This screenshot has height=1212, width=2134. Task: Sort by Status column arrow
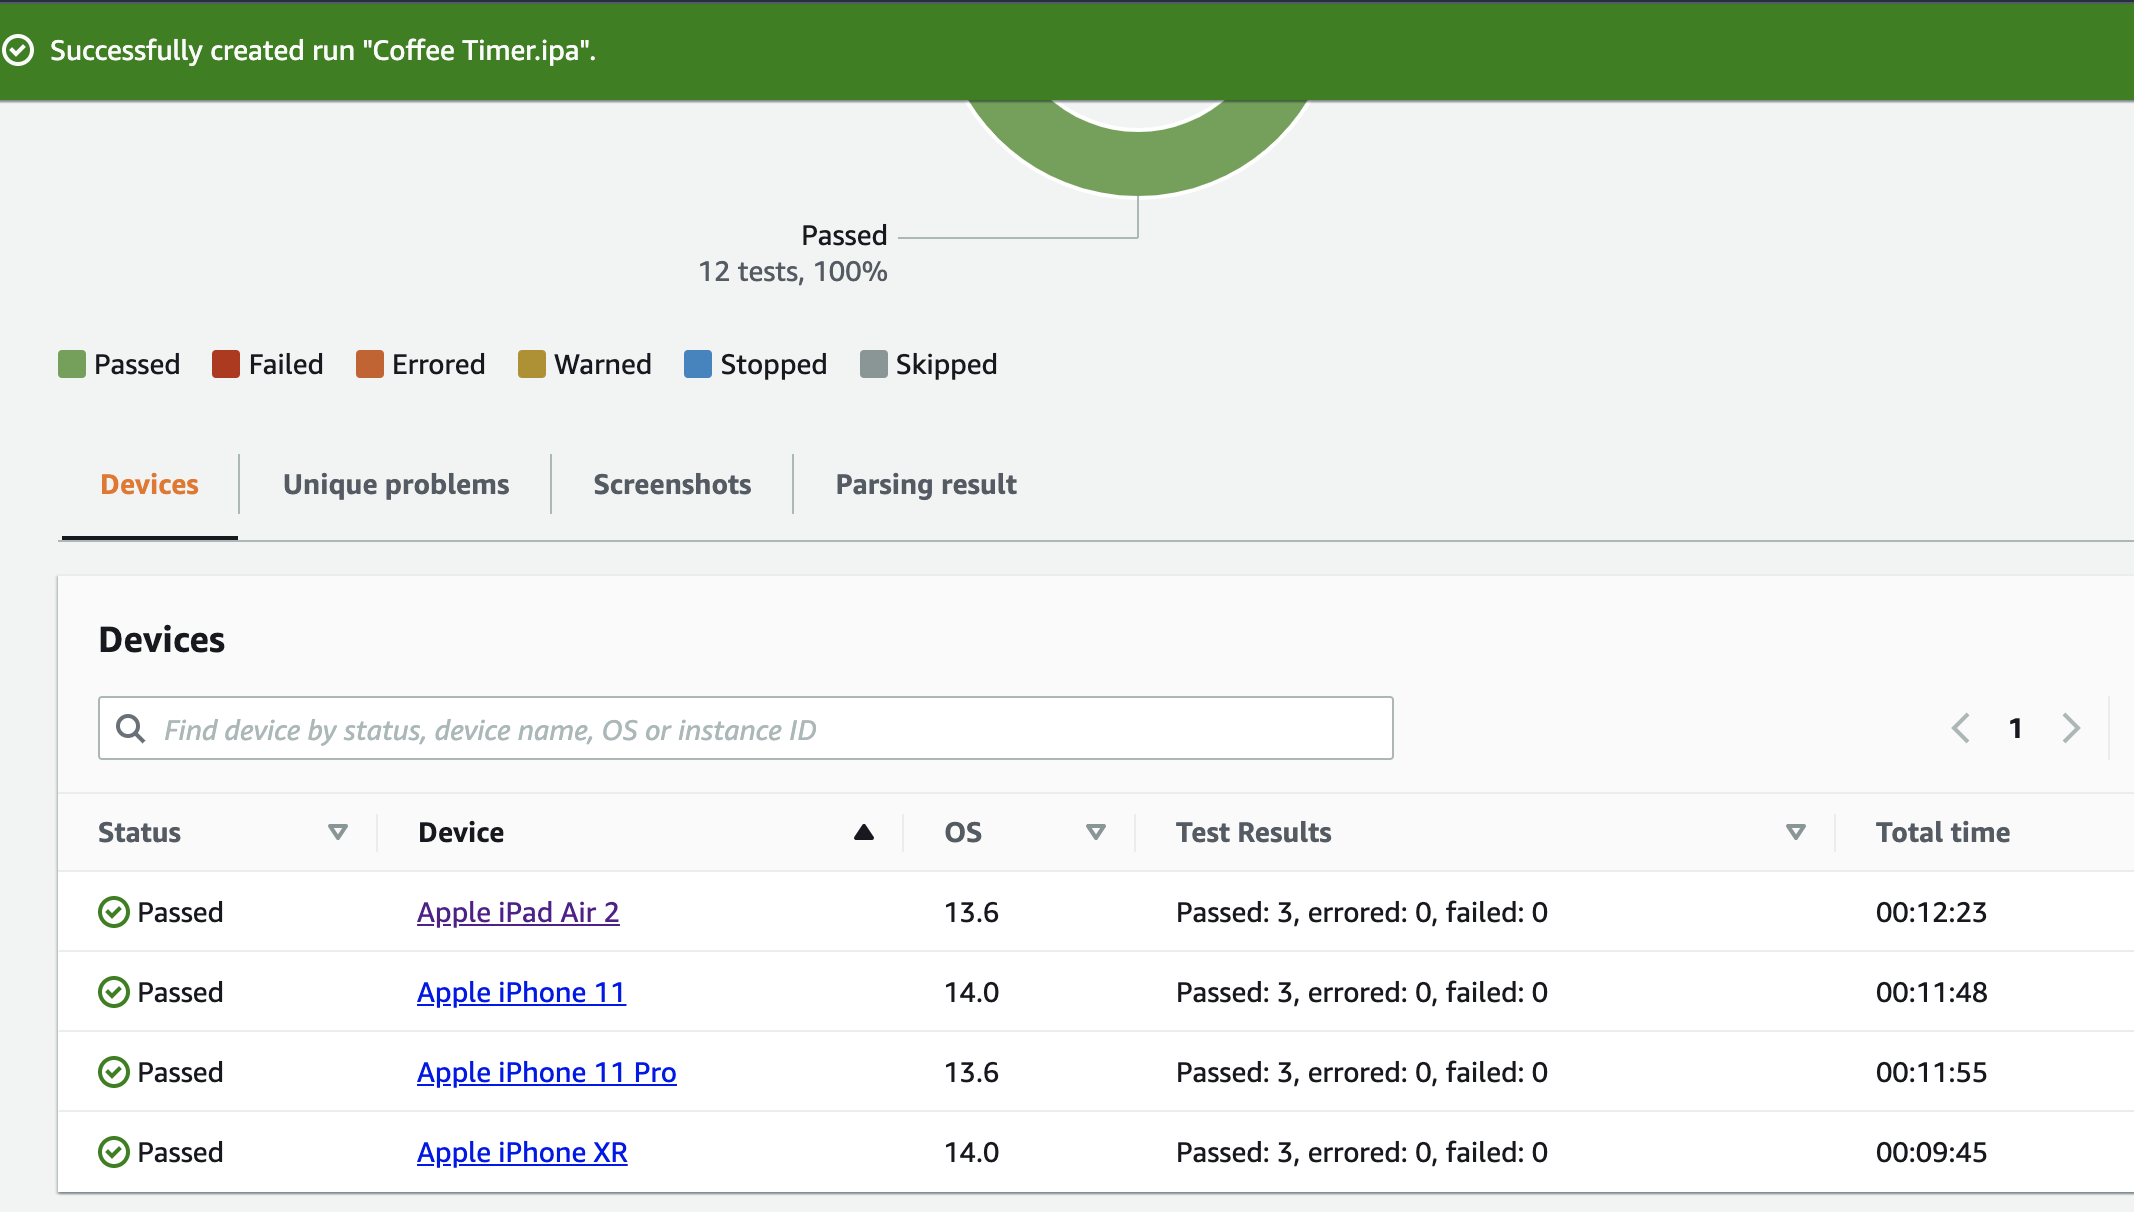coord(338,832)
